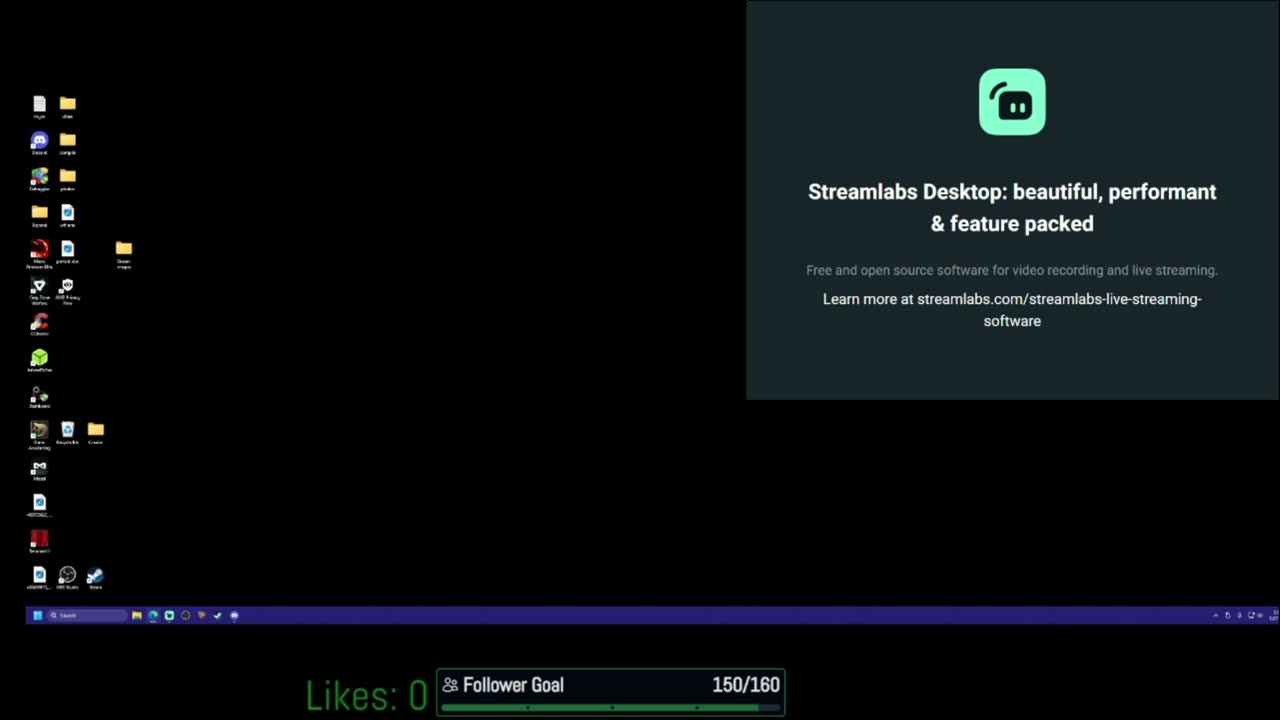The height and width of the screenshot is (720, 1280).
Task: Click the taskbar Search box
Action: [87, 615]
